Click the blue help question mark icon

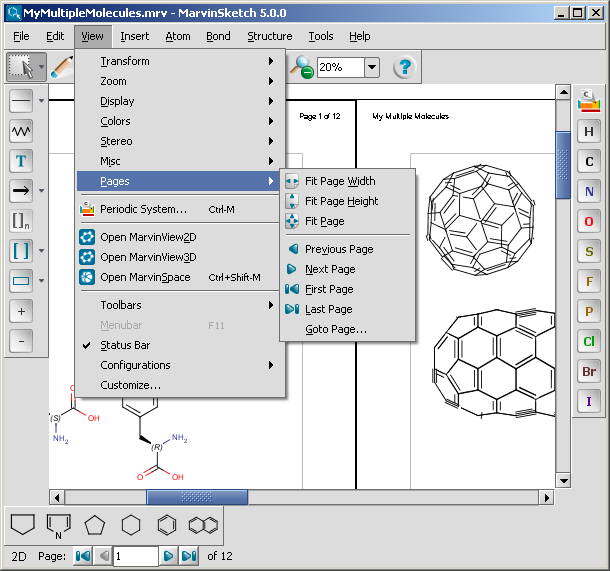coord(404,68)
